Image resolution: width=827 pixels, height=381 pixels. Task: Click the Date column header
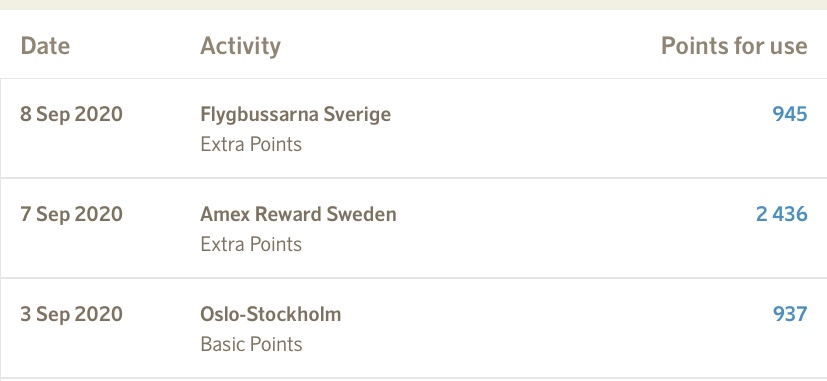click(x=45, y=46)
